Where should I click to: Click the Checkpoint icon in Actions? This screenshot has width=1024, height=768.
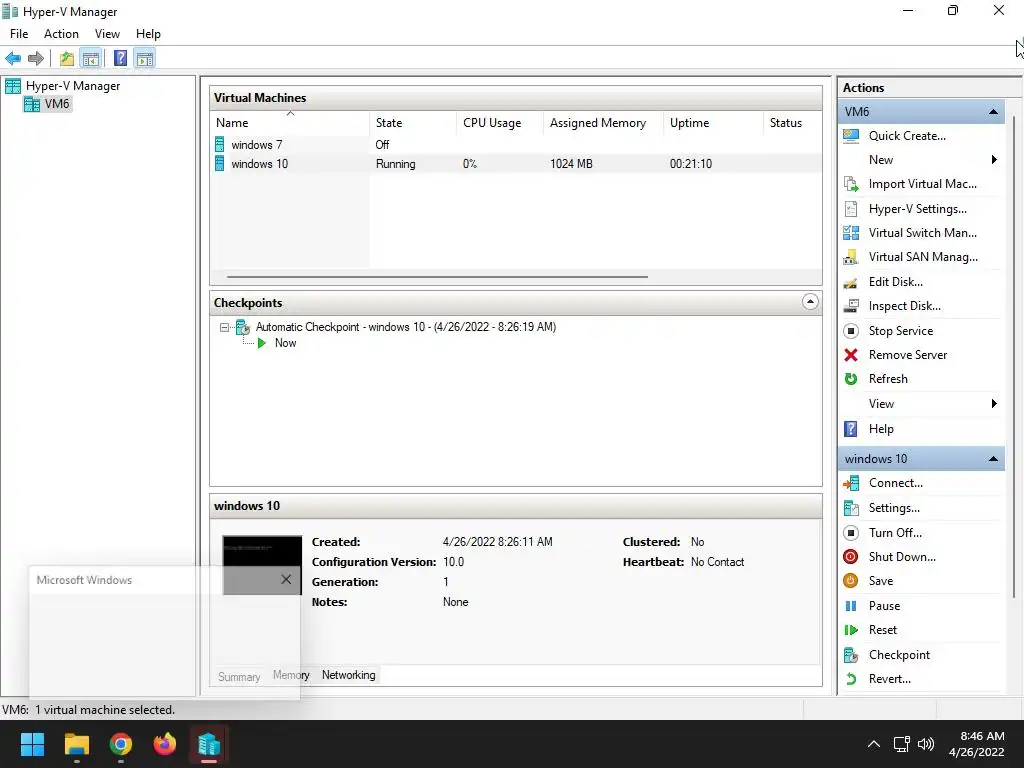pyautogui.click(x=851, y=655)
